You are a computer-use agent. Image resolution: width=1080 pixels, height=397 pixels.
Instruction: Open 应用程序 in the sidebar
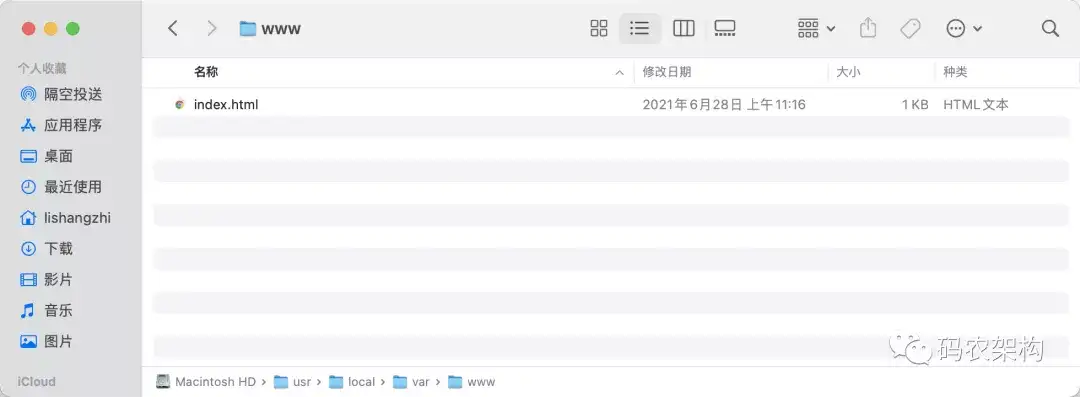pyautogui.click(x=73, y=125)
